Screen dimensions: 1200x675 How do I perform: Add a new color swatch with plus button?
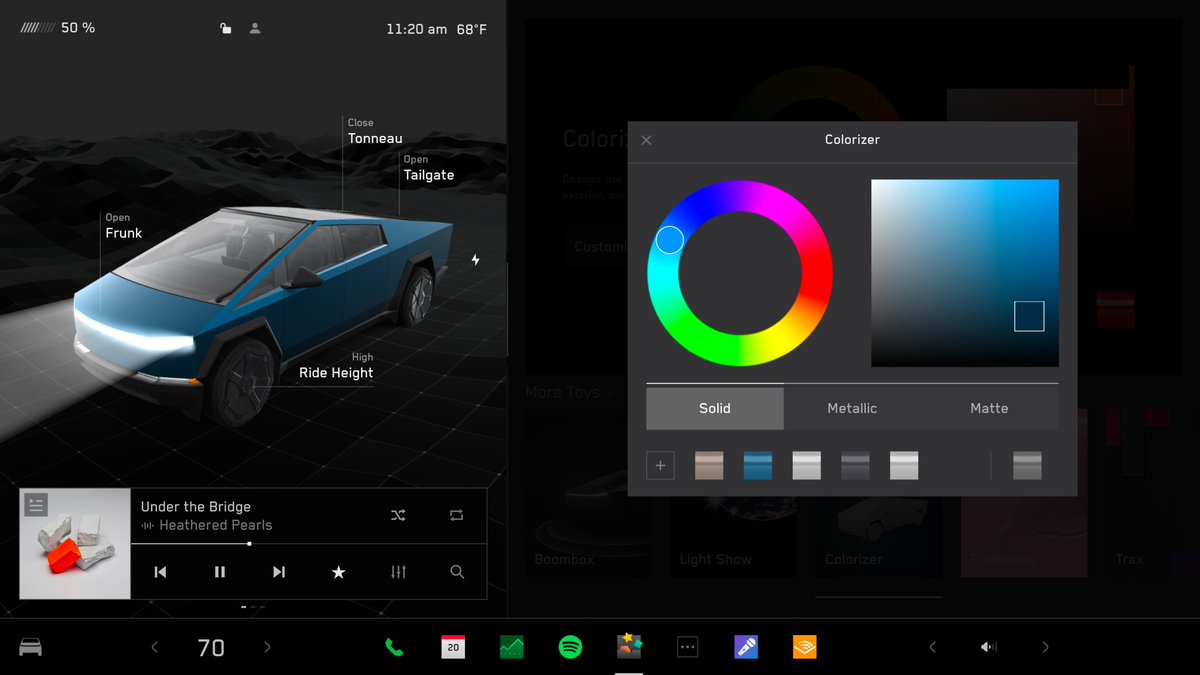[660, 465]
